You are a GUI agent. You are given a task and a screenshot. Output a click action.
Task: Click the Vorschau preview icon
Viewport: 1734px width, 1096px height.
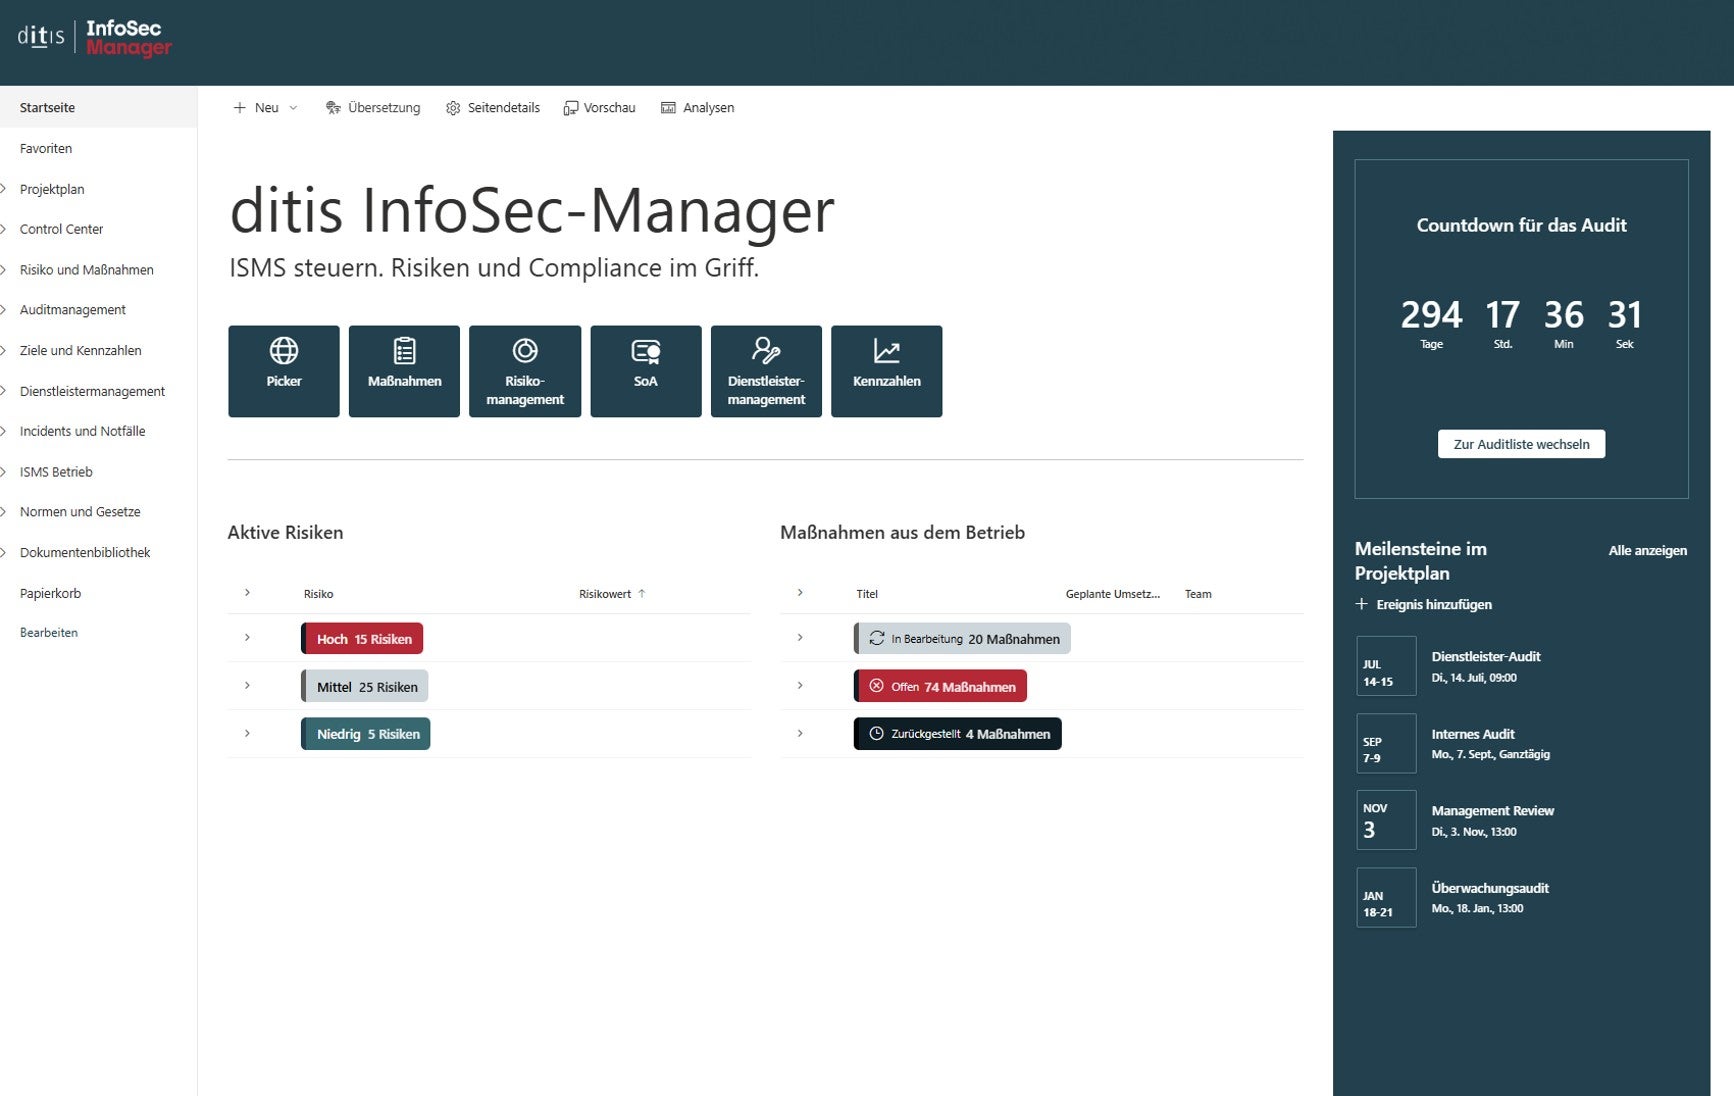(570, 108)
